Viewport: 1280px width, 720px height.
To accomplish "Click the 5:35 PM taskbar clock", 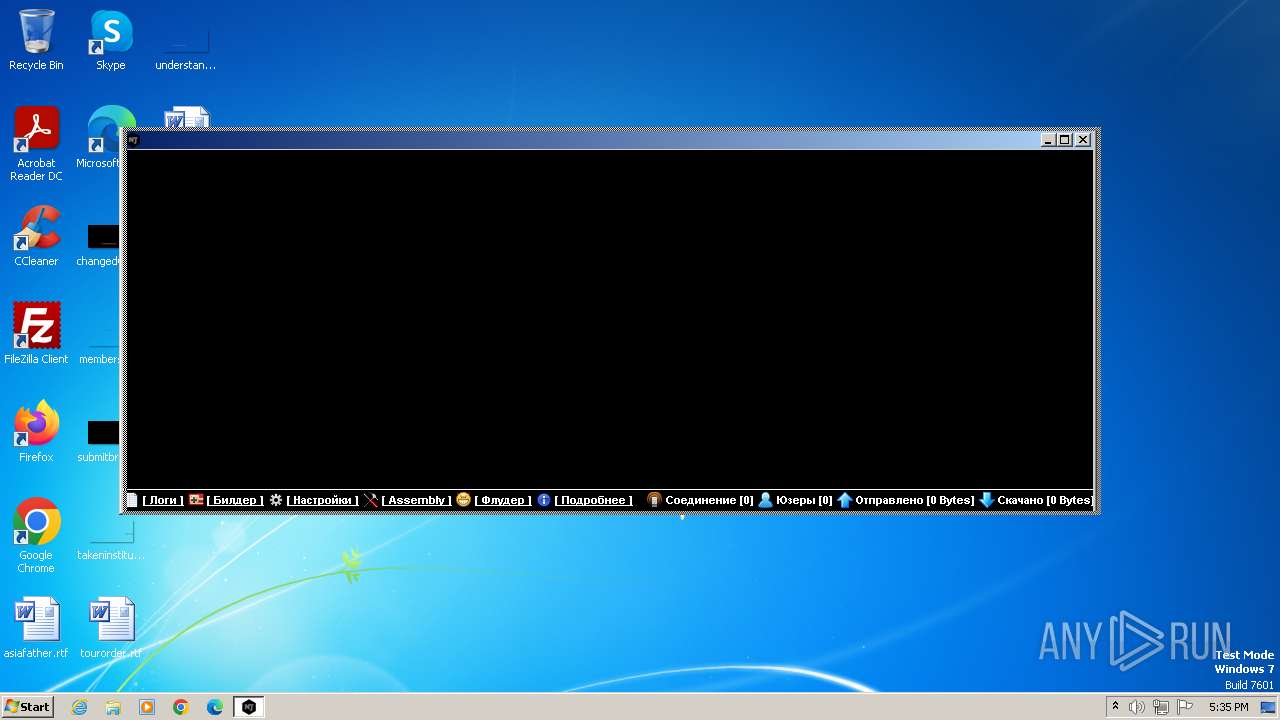I will point(1228,707).
